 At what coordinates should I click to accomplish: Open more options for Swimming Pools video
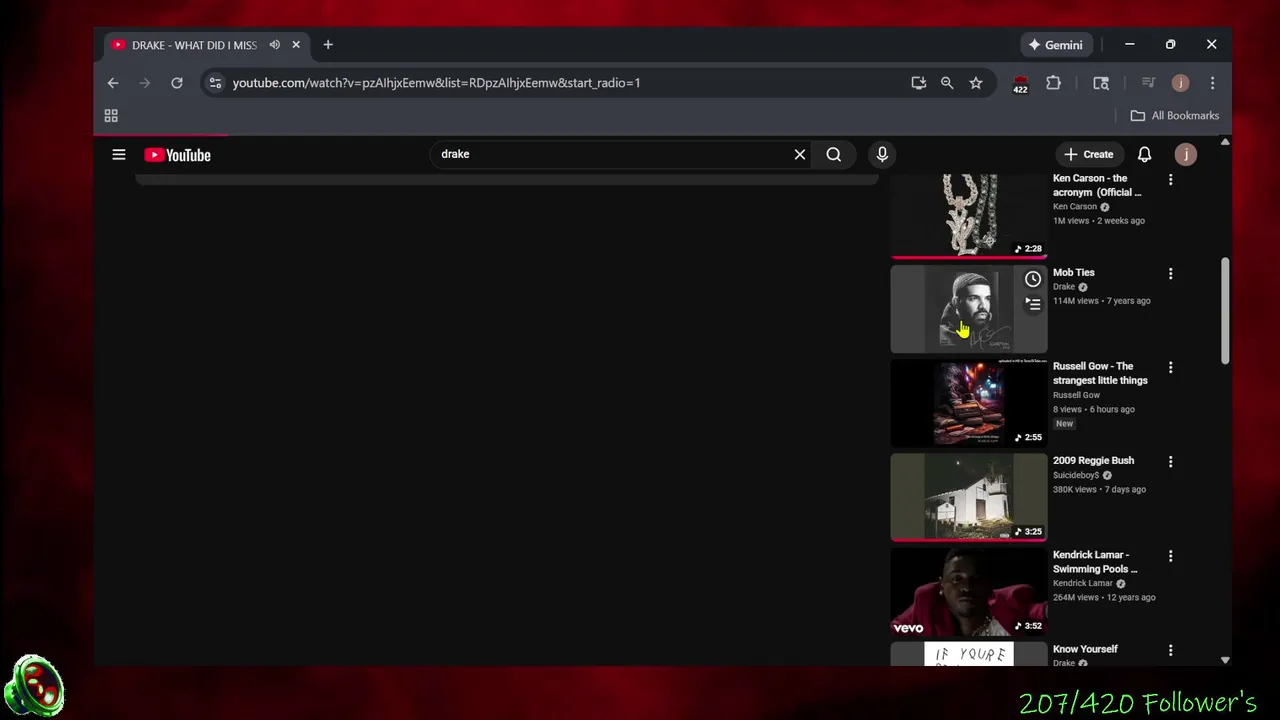pyautogui.click(x=1170, y=556)
